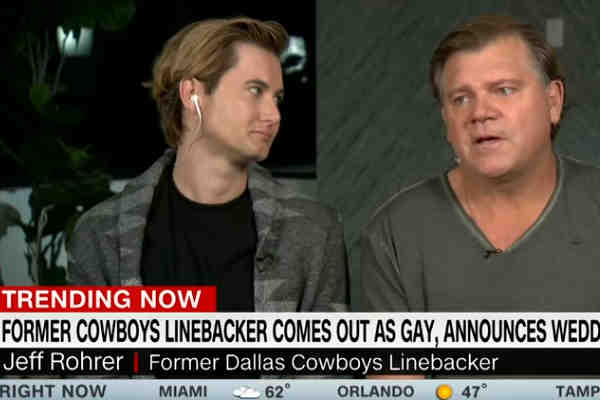Click the 62° Miami temperature

(277, 392)
